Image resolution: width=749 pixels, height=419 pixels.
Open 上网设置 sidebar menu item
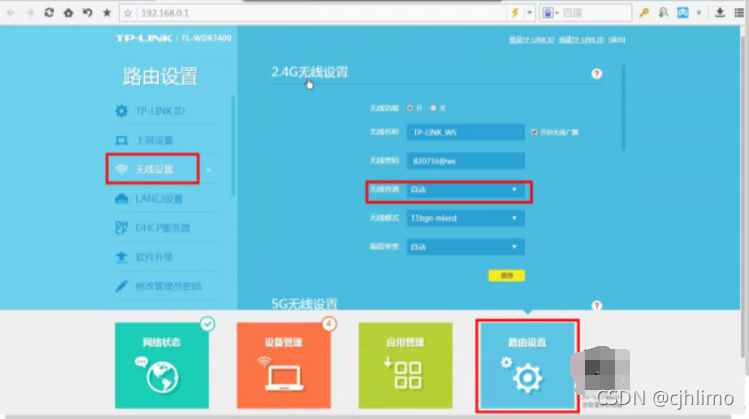[x=165, y=140]
